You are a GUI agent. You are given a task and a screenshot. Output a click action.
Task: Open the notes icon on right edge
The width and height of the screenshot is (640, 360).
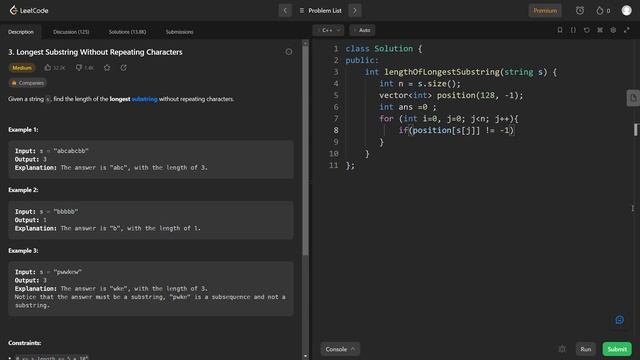point(633,98)
